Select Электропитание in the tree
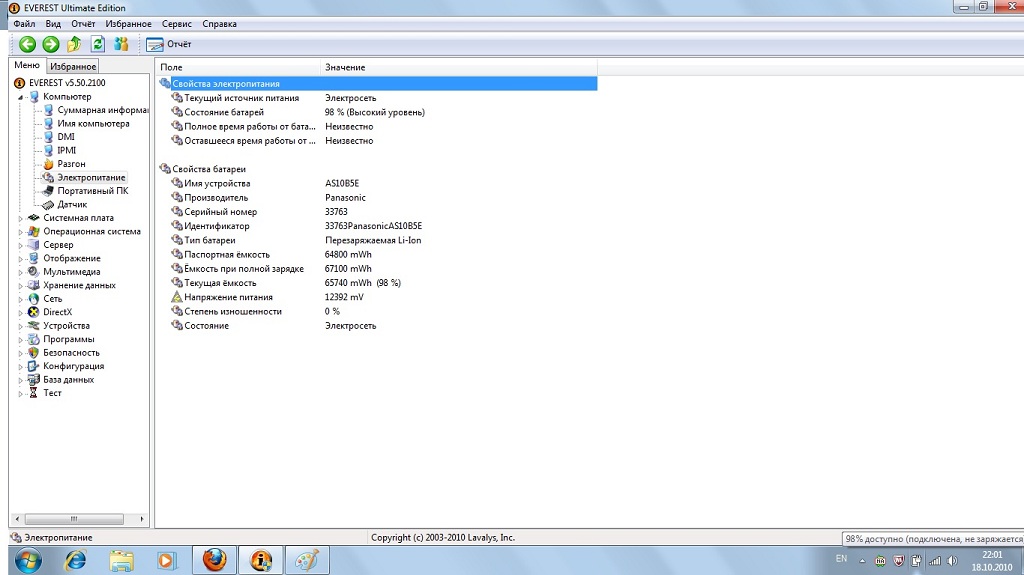 pyautogui.click(x=91, y=178)
